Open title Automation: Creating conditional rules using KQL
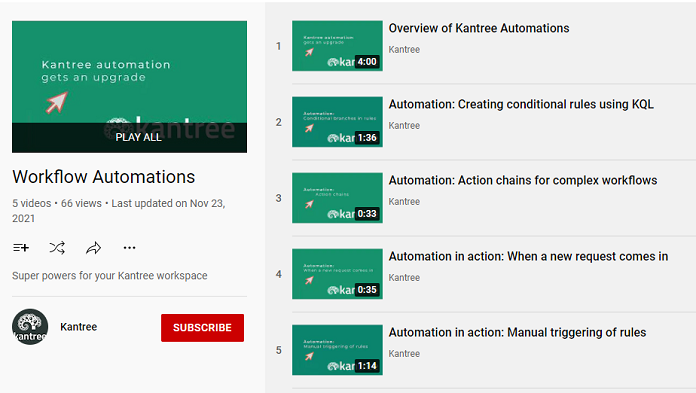The width and height of the screenshot is (696, 393). click(x=521, y=104)
